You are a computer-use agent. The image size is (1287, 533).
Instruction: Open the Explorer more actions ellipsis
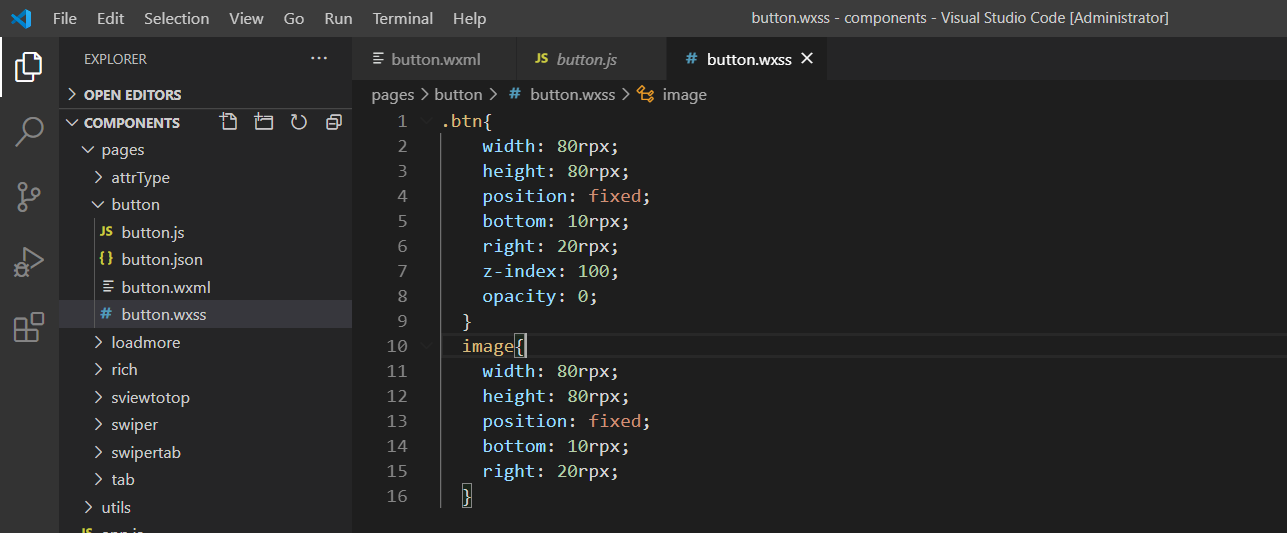point(319,59)
